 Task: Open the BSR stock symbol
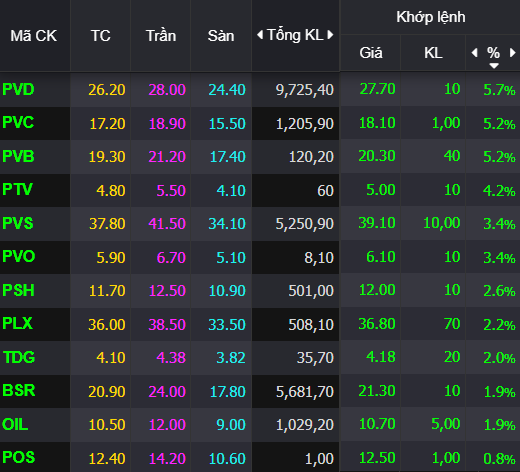pyautogui.click(x=19, y=390)
